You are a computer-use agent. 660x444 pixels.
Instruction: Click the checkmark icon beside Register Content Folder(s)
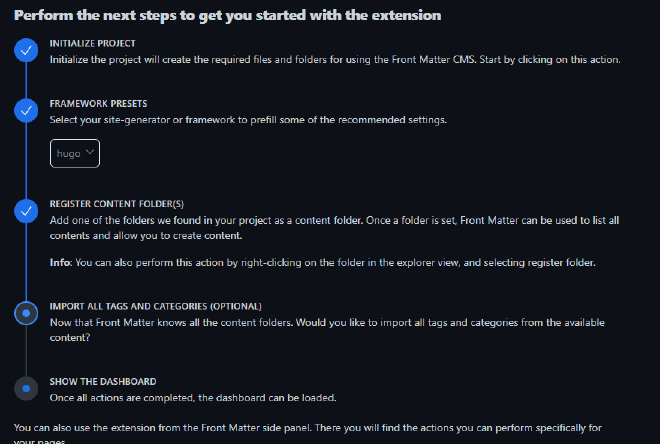[x=27, y=210]
